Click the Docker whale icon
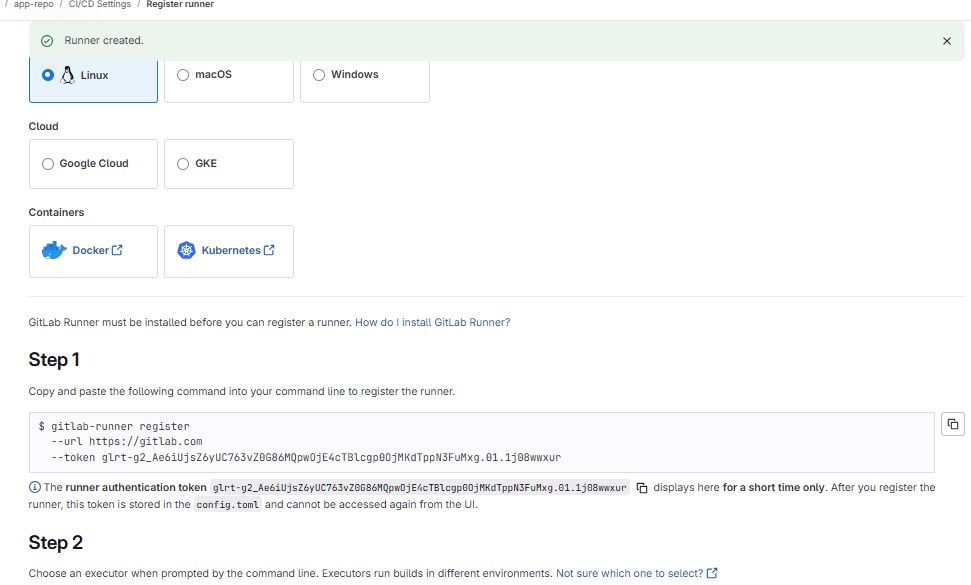This screenshot has width=971, height=585. (54, 250)
